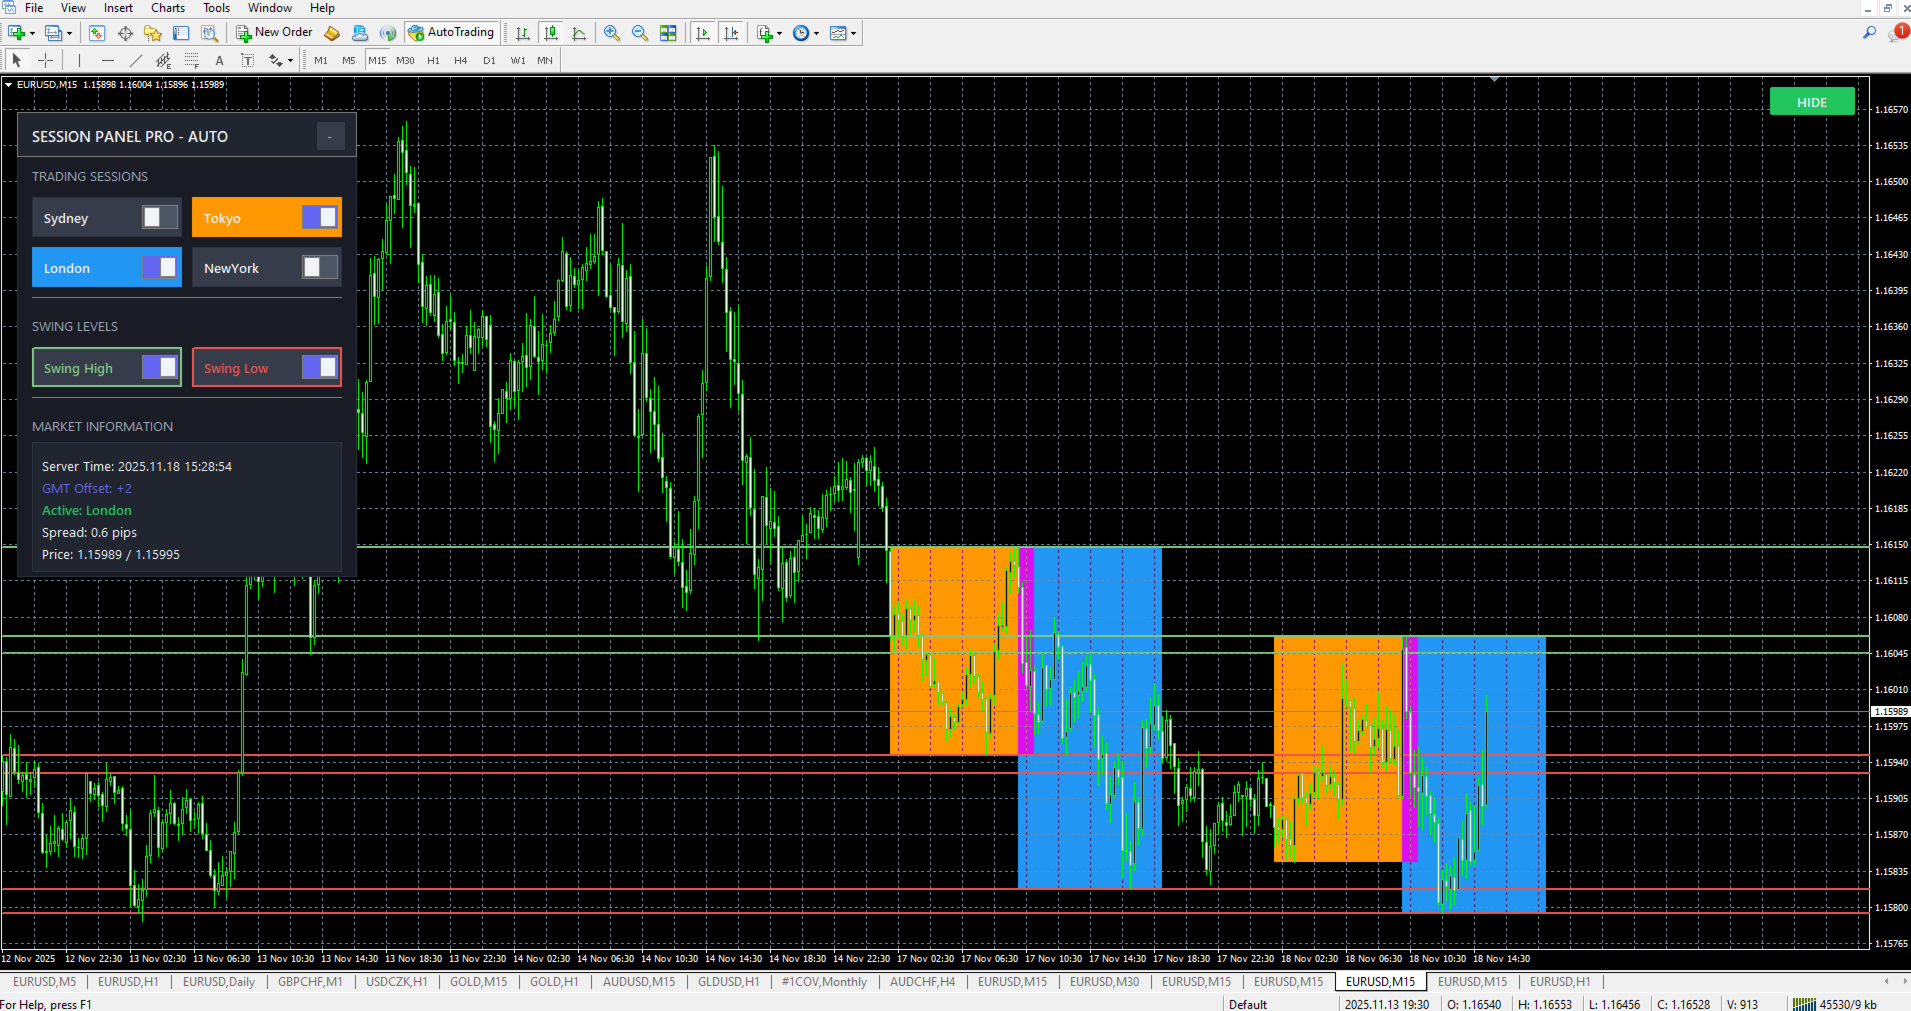Switch to the AUDCHF,H4 chart tab
Screen dimensions: 1911x1011
coord(922,982)
